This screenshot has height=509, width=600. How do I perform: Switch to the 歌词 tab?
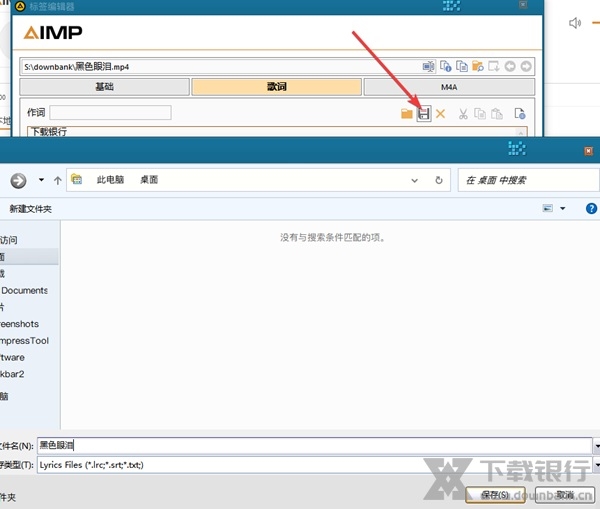point(276,86)
